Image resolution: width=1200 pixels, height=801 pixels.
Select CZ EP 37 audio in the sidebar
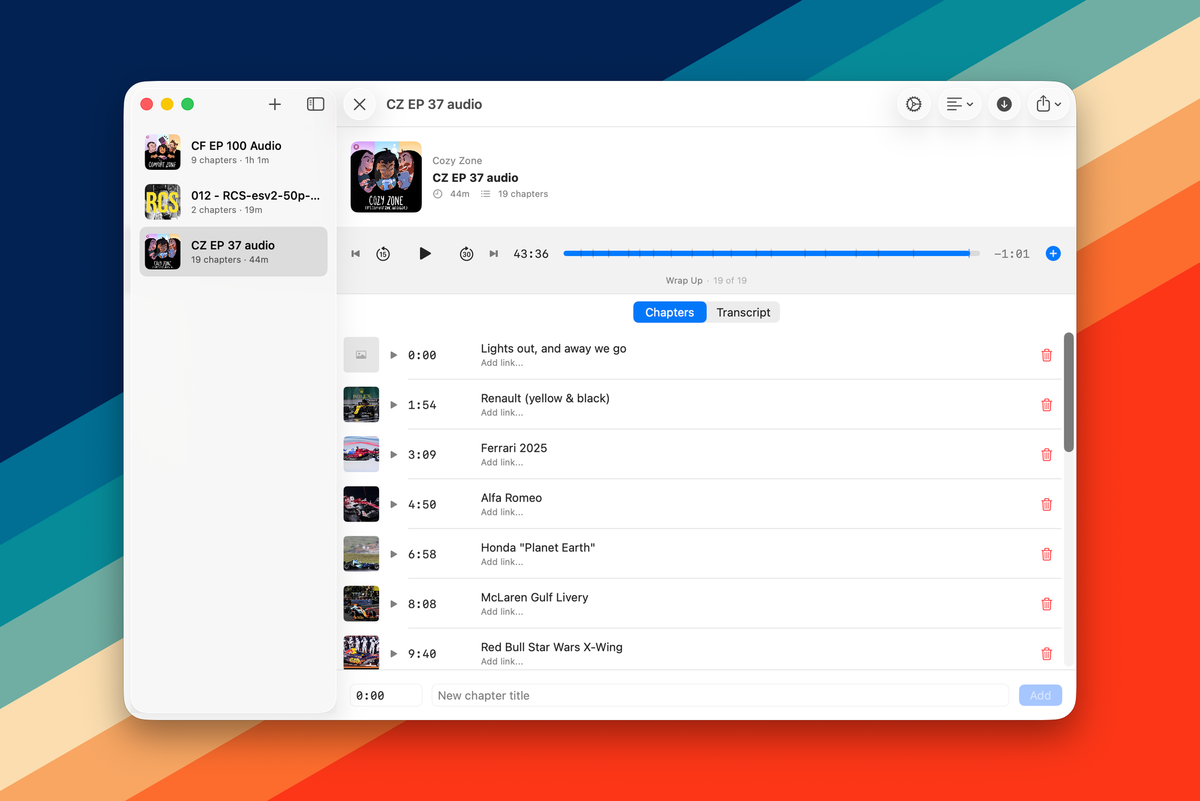click(233, 252)
